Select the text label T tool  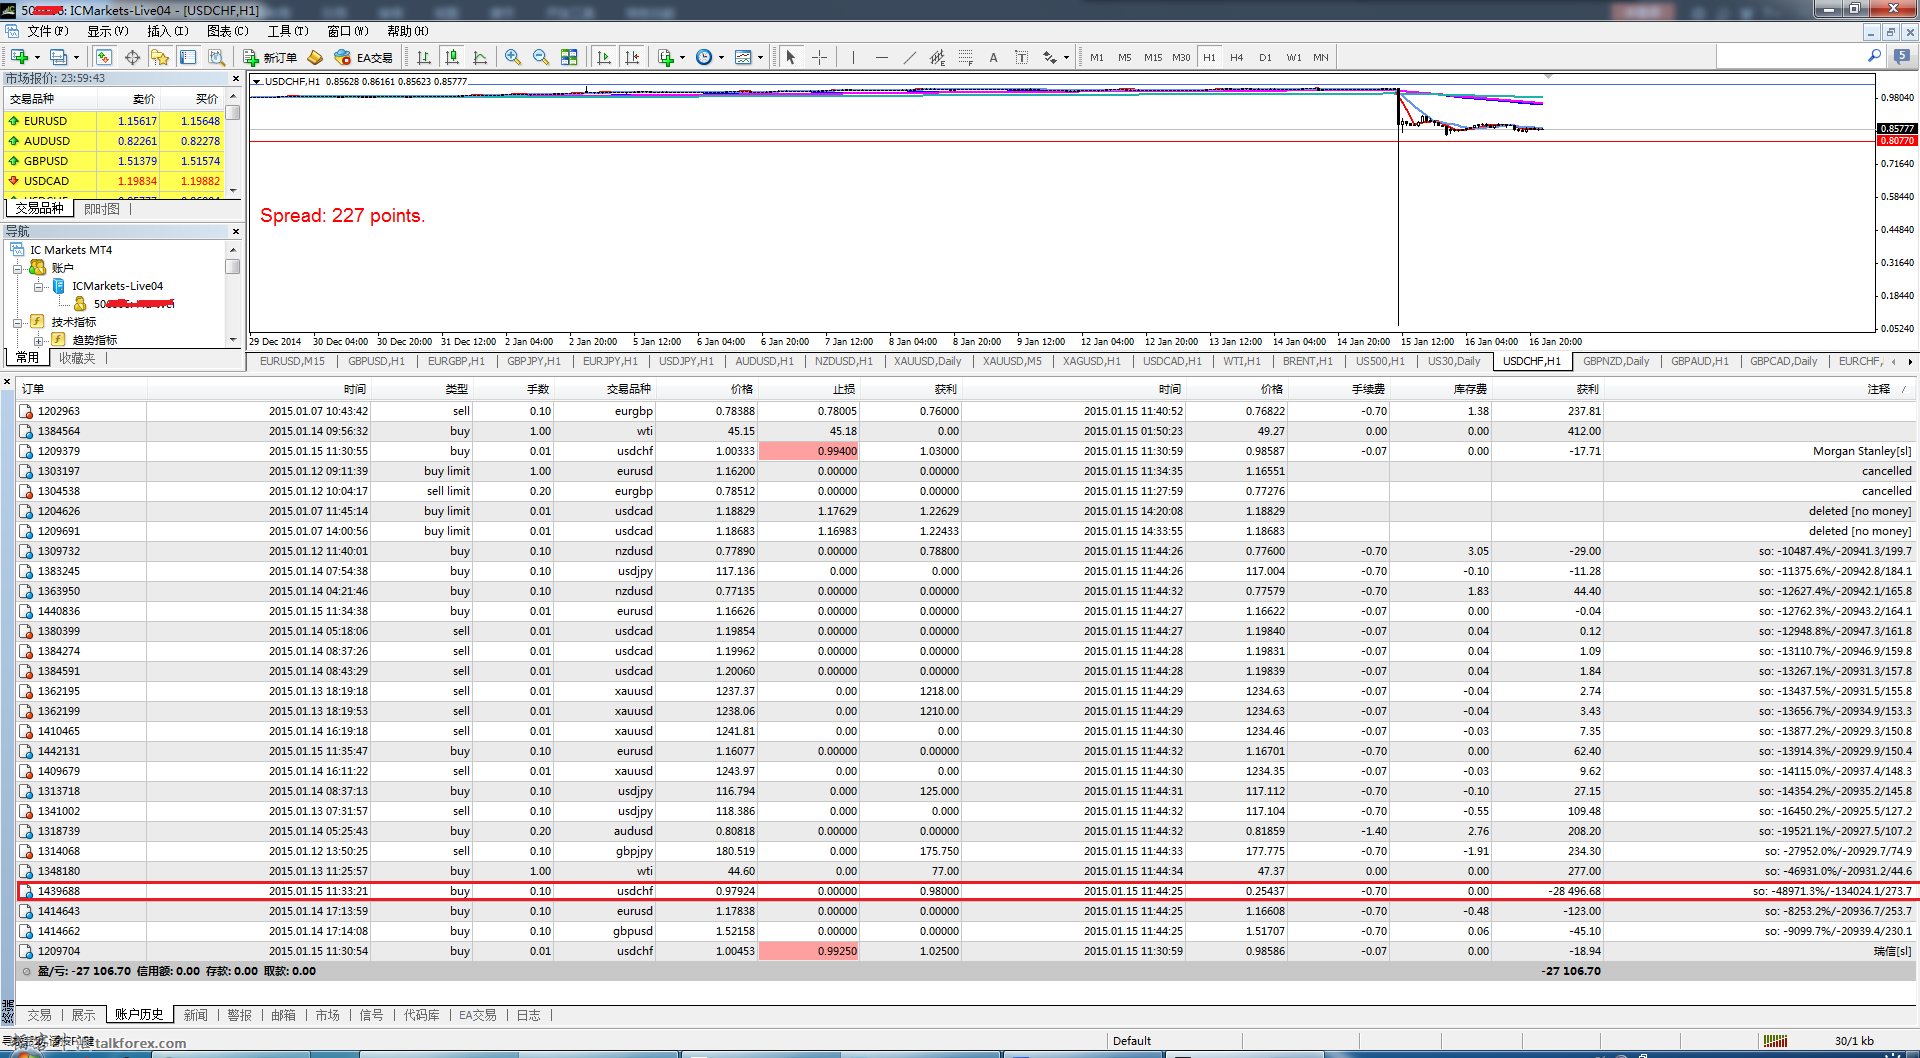point(1021,57)
